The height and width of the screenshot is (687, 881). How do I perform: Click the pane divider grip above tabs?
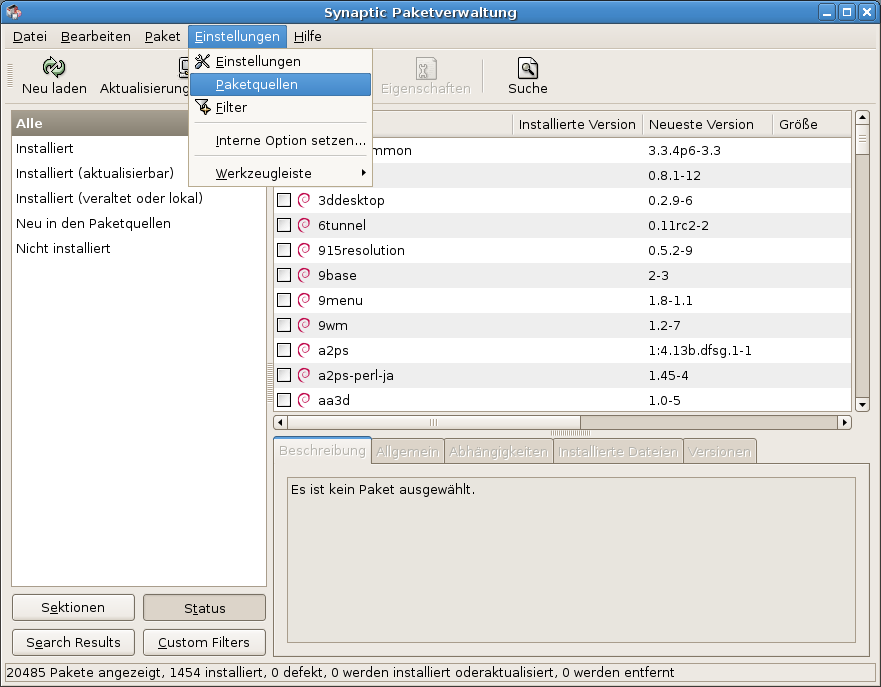(x=570, y=433)
